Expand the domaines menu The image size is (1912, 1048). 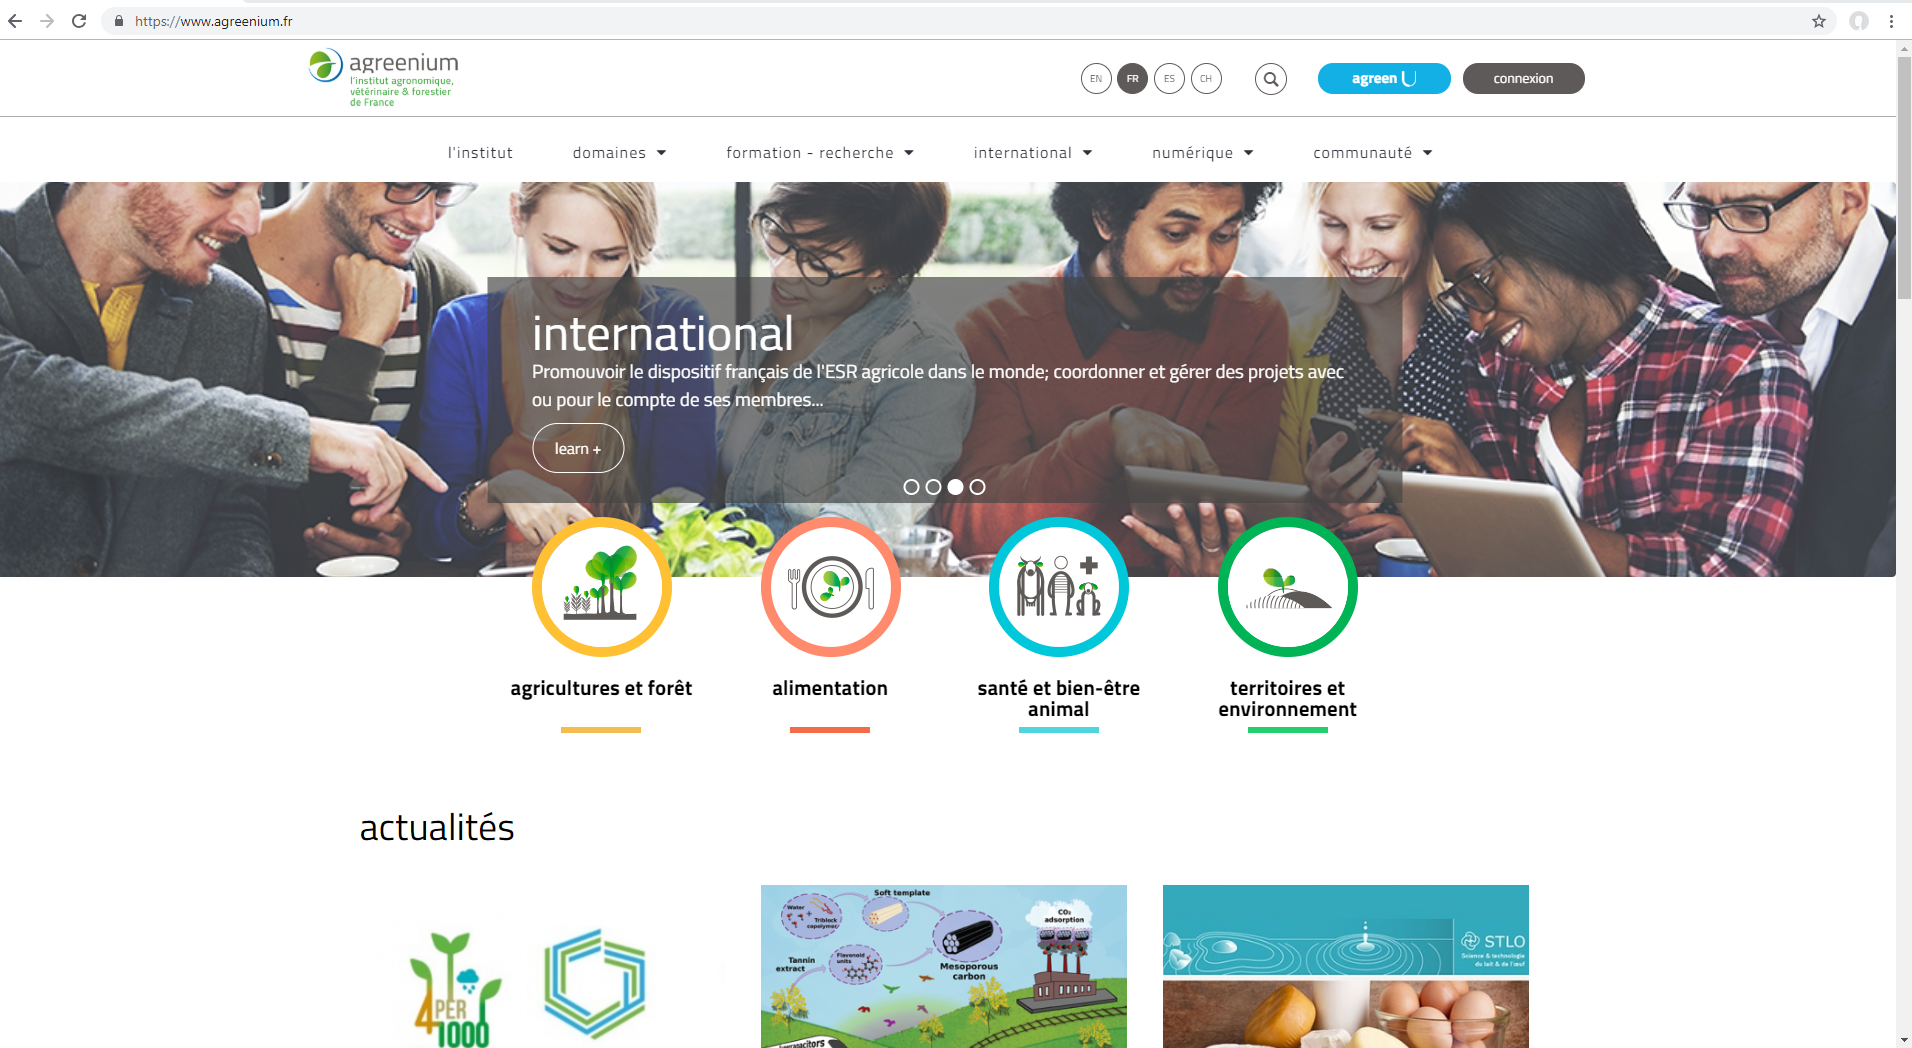click(619, 153)
